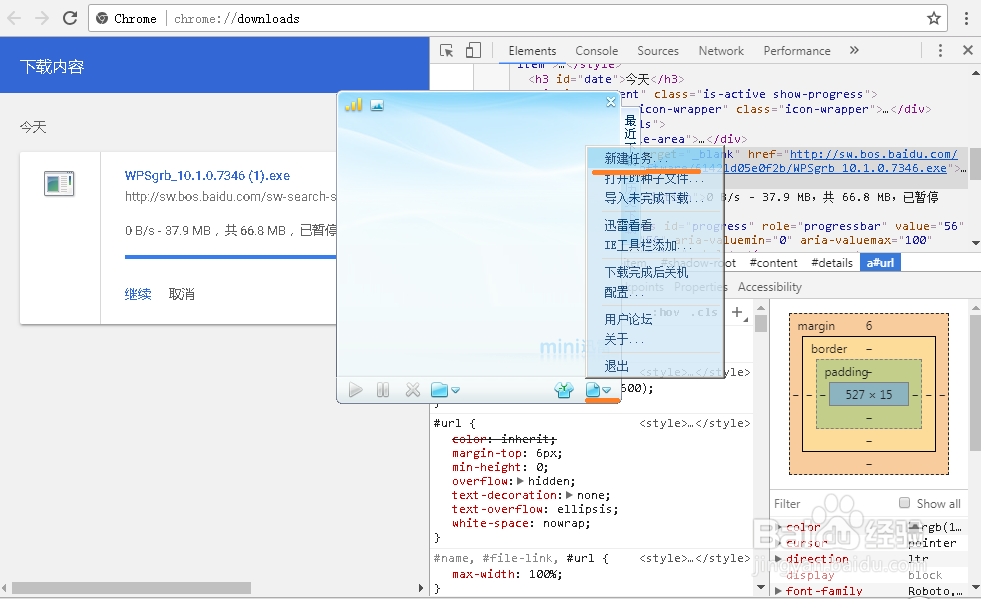The width and height of the screenshot is (981, 599).
Task: Click 继续 to resume the download
Action: coord(138,294)
